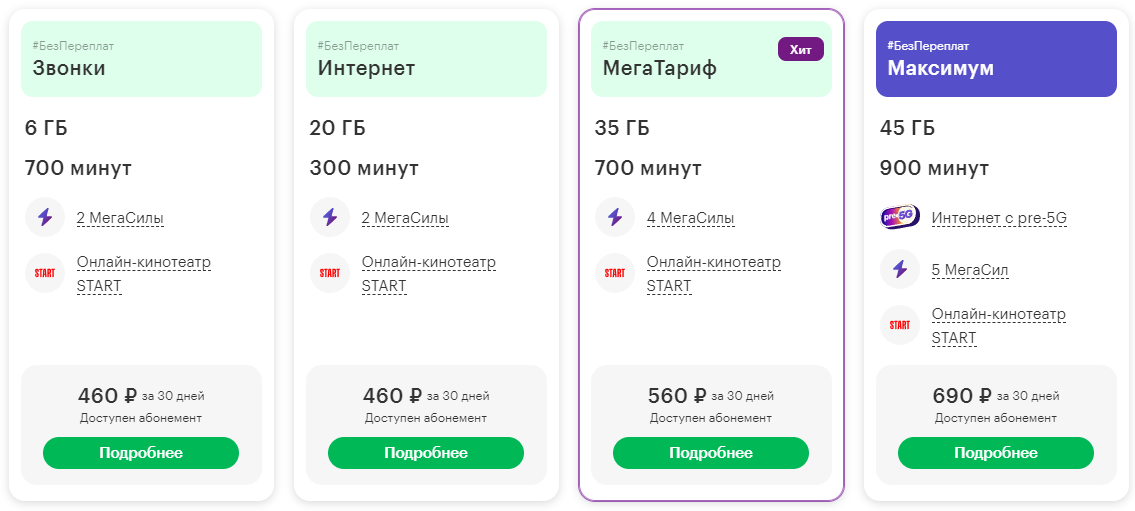Click the lightning icon in the МегаТариф card
Image resolution: width=1135 pixels, height=511 pixels.
coord(615,217)
